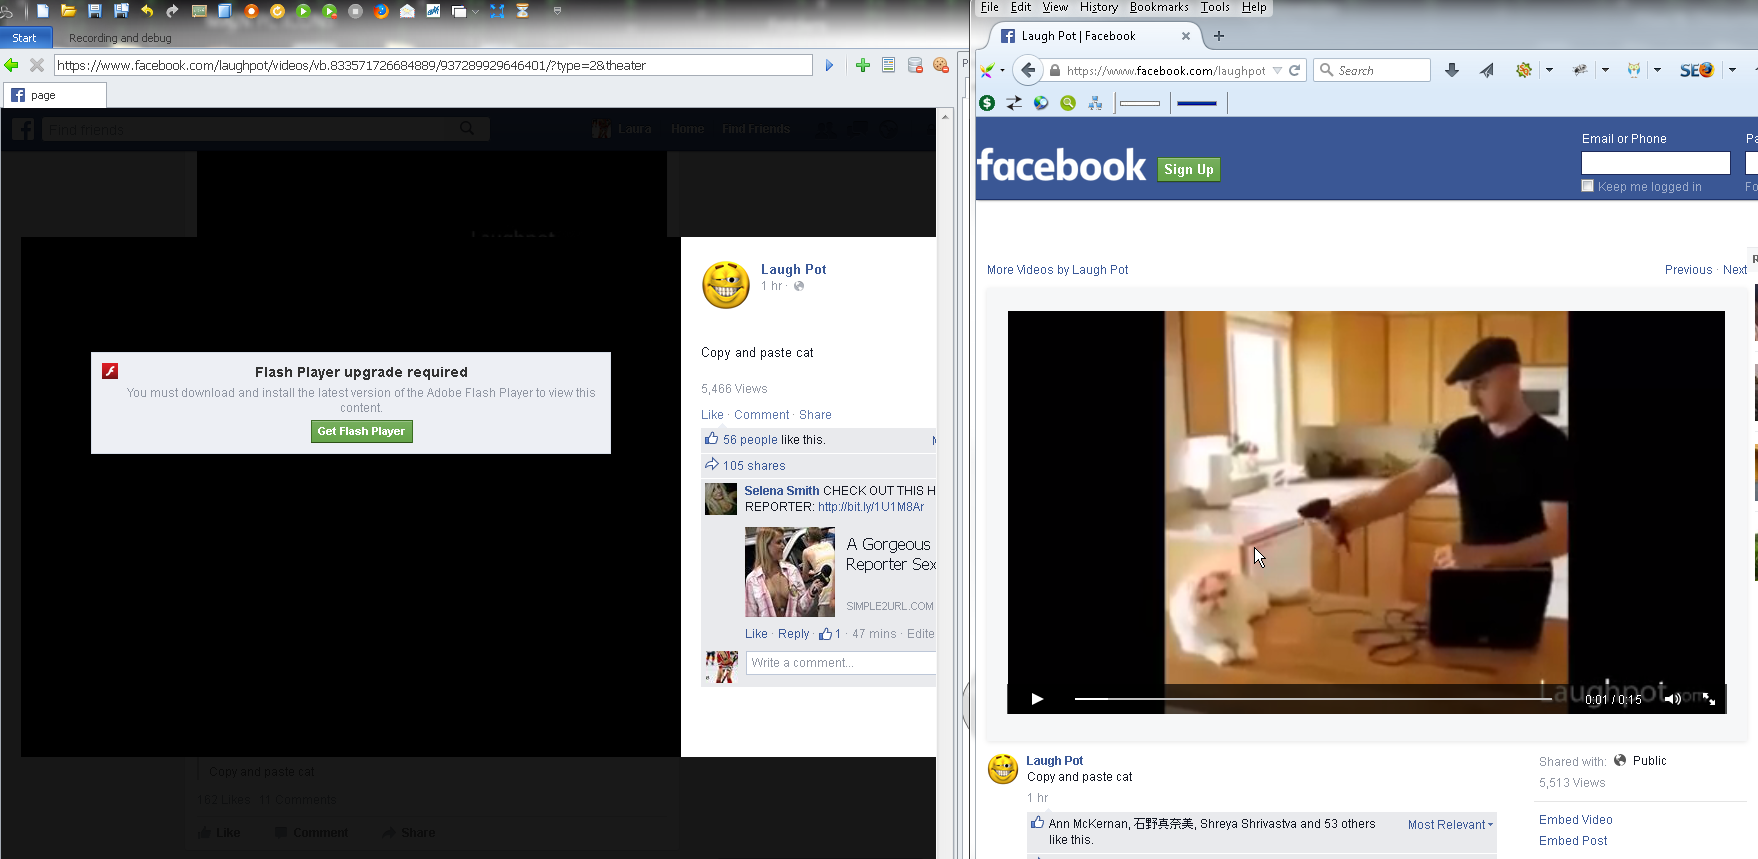Click green Play with red dot icon
The image size is (1758, 859).
tap(329, 11)
